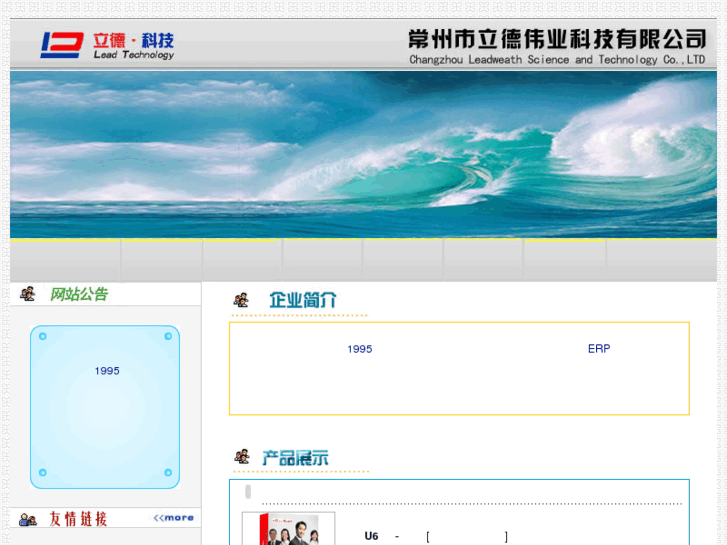Screen dimensions: 727x545
Task: Select the 友情链接 heading text
Action: [78, 519]
